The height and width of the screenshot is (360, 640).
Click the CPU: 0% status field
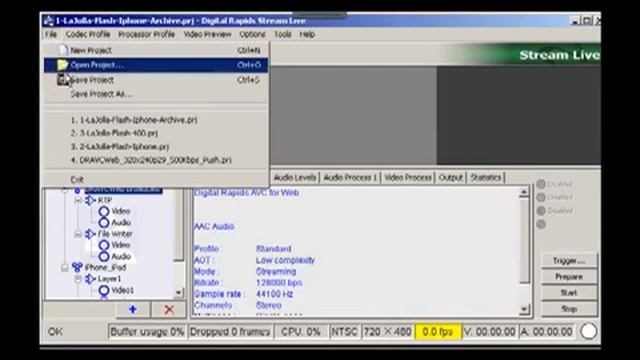click(x=300, y=332)
